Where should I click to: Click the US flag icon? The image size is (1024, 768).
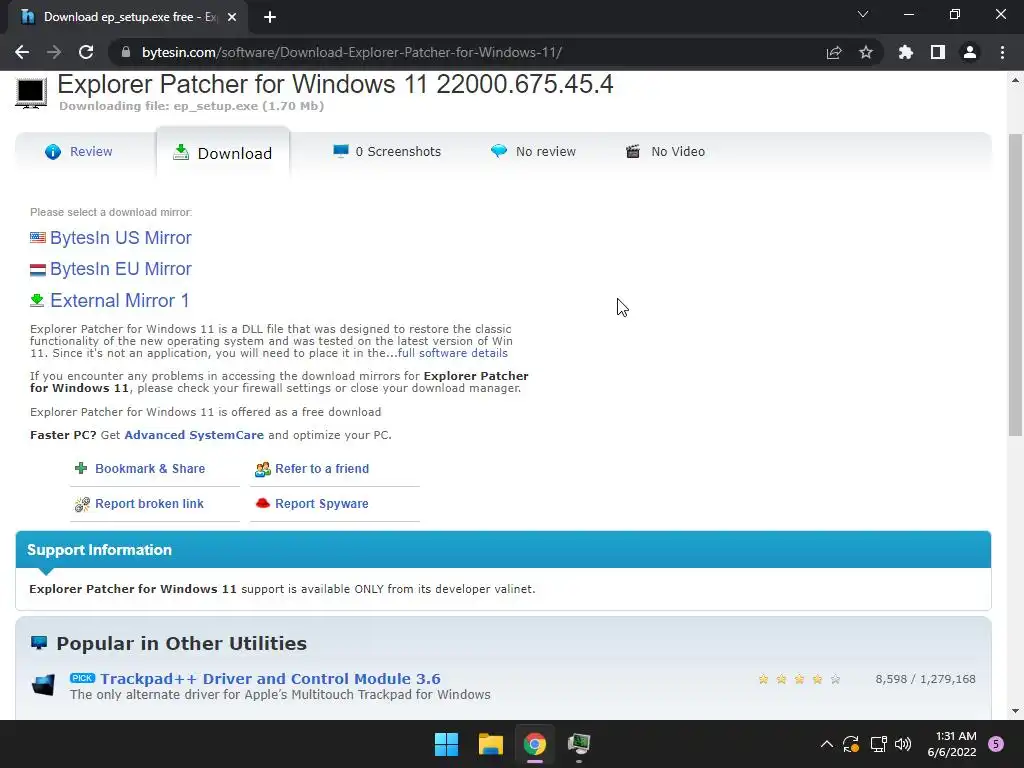click(x=38, y=238)
